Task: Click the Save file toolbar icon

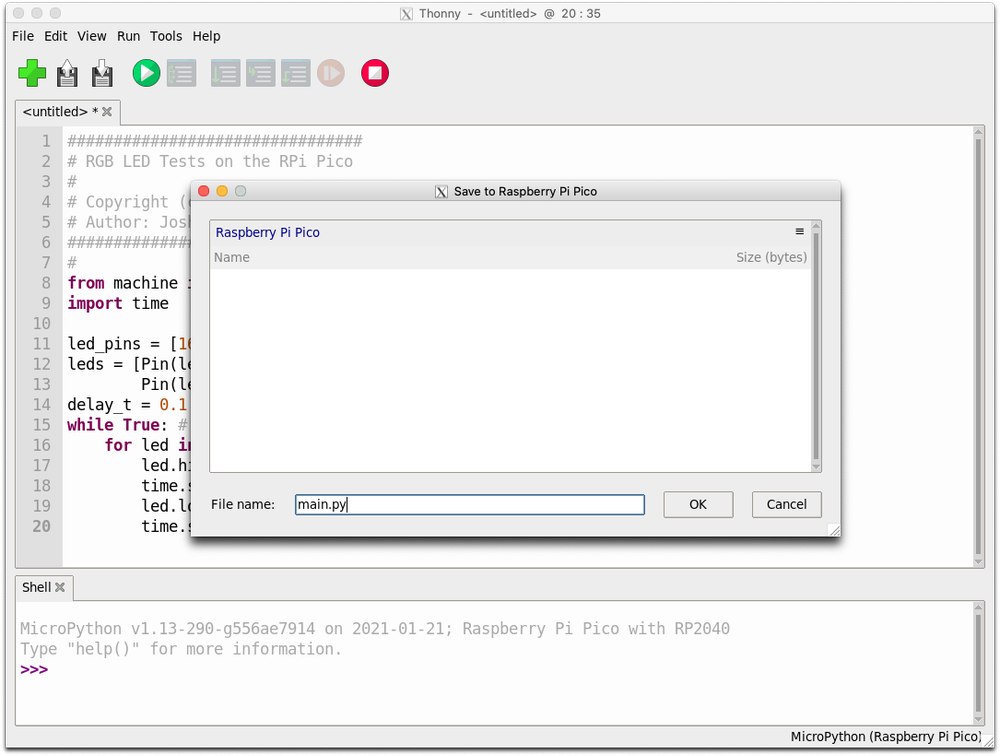Action: (102, 73)
